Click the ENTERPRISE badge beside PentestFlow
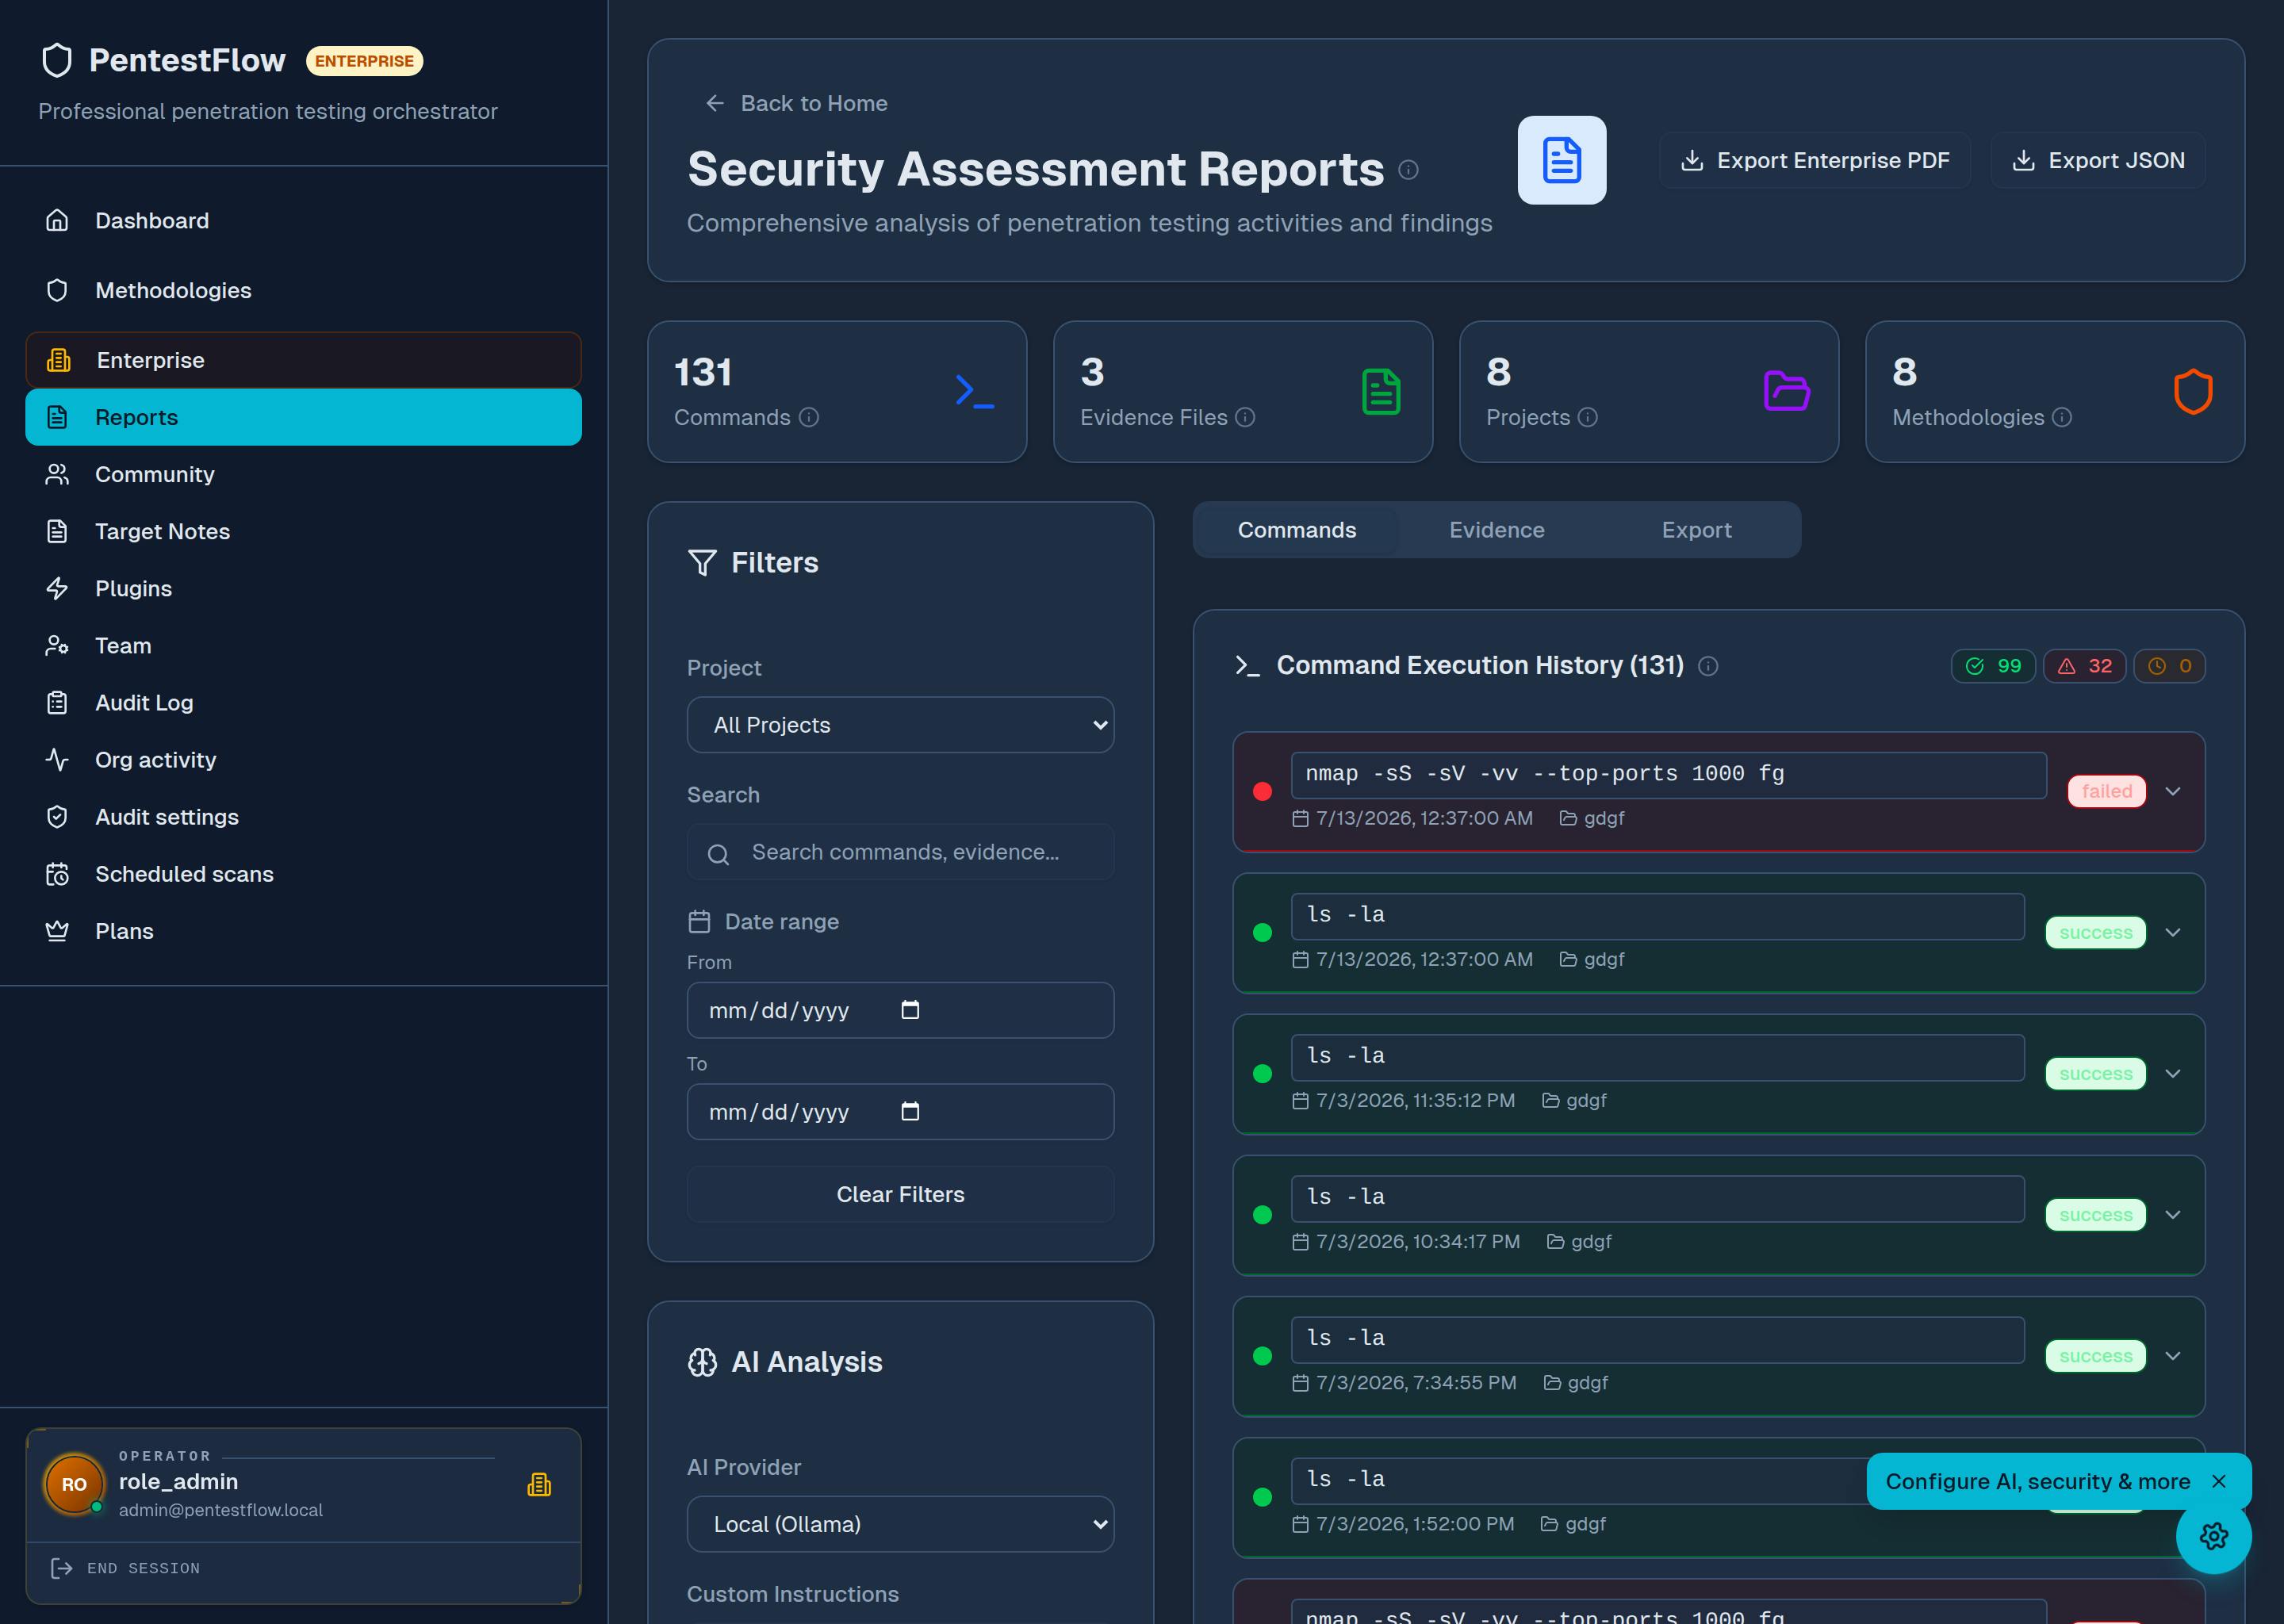The width and height of the screenshot is (2284, 1624). [364, 61]
